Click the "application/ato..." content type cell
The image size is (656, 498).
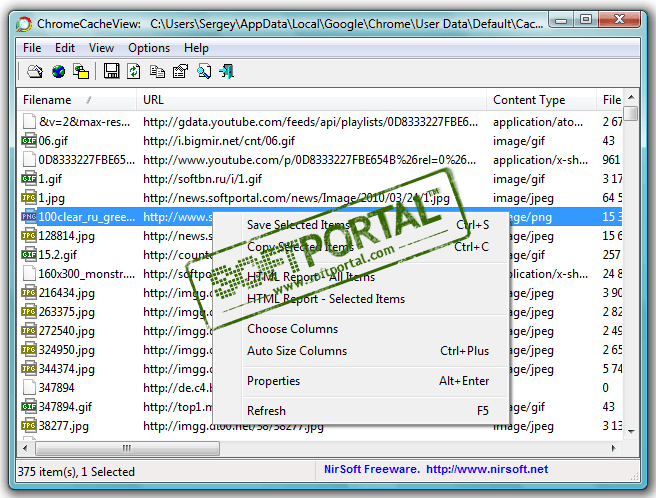(x=538, y=122)
